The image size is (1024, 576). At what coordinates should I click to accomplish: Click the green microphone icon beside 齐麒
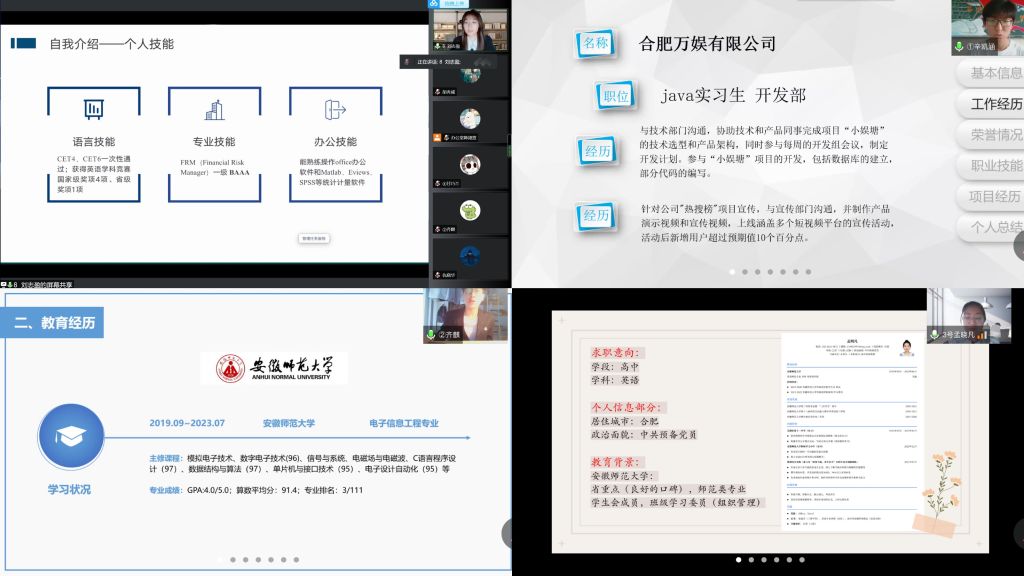pyautogui.click(x=431, y=335)
